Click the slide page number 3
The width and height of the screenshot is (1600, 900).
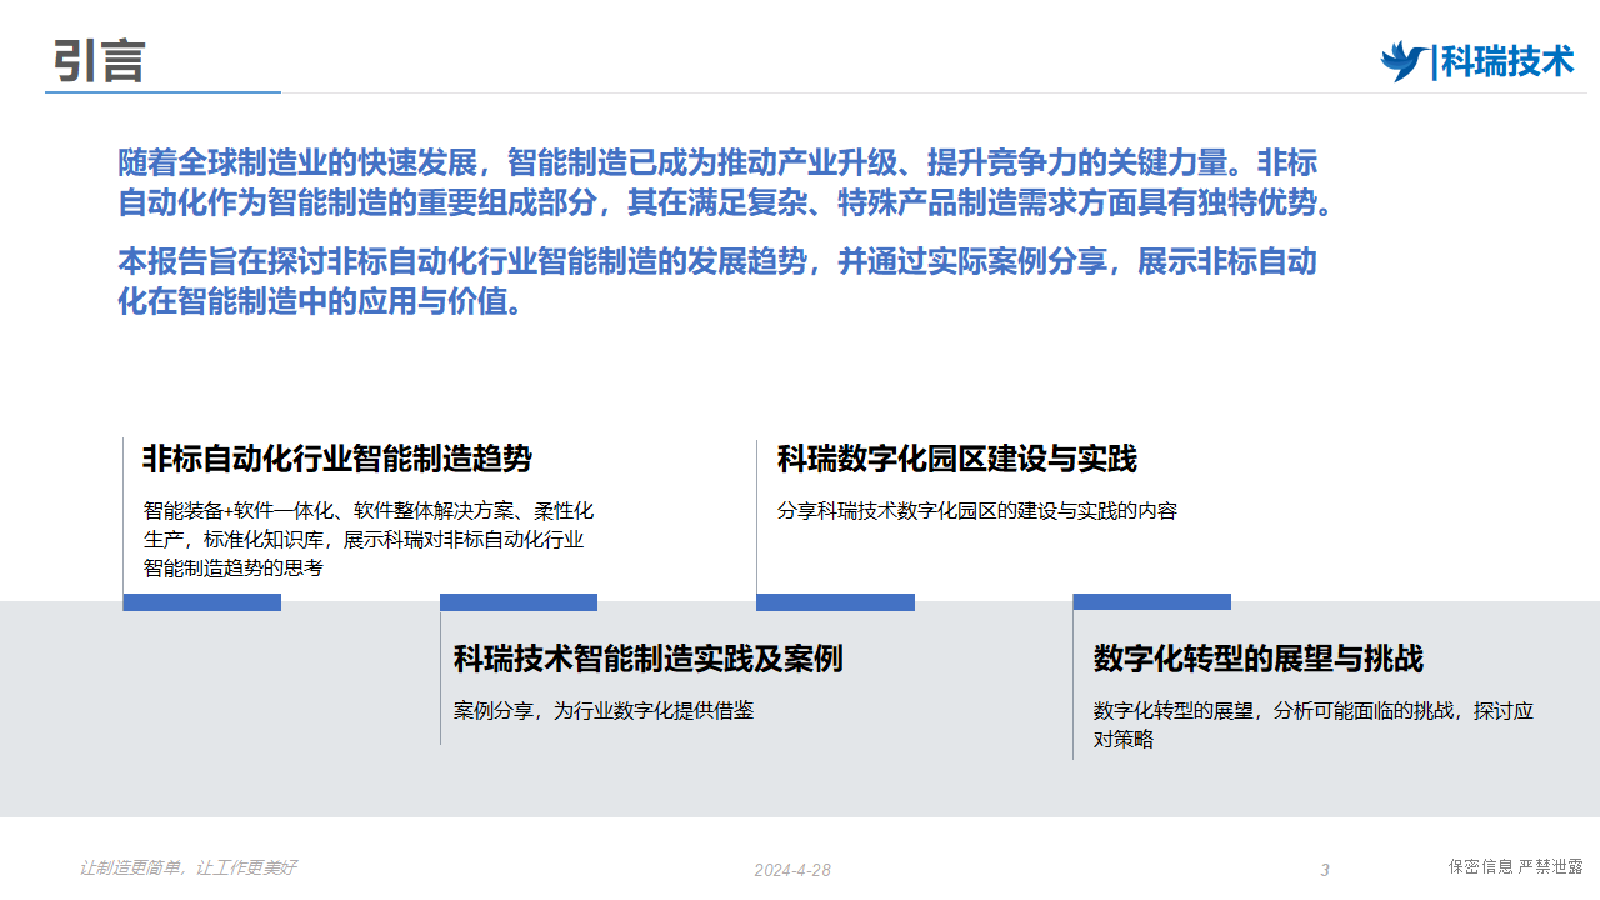[x=1325, y=870]
